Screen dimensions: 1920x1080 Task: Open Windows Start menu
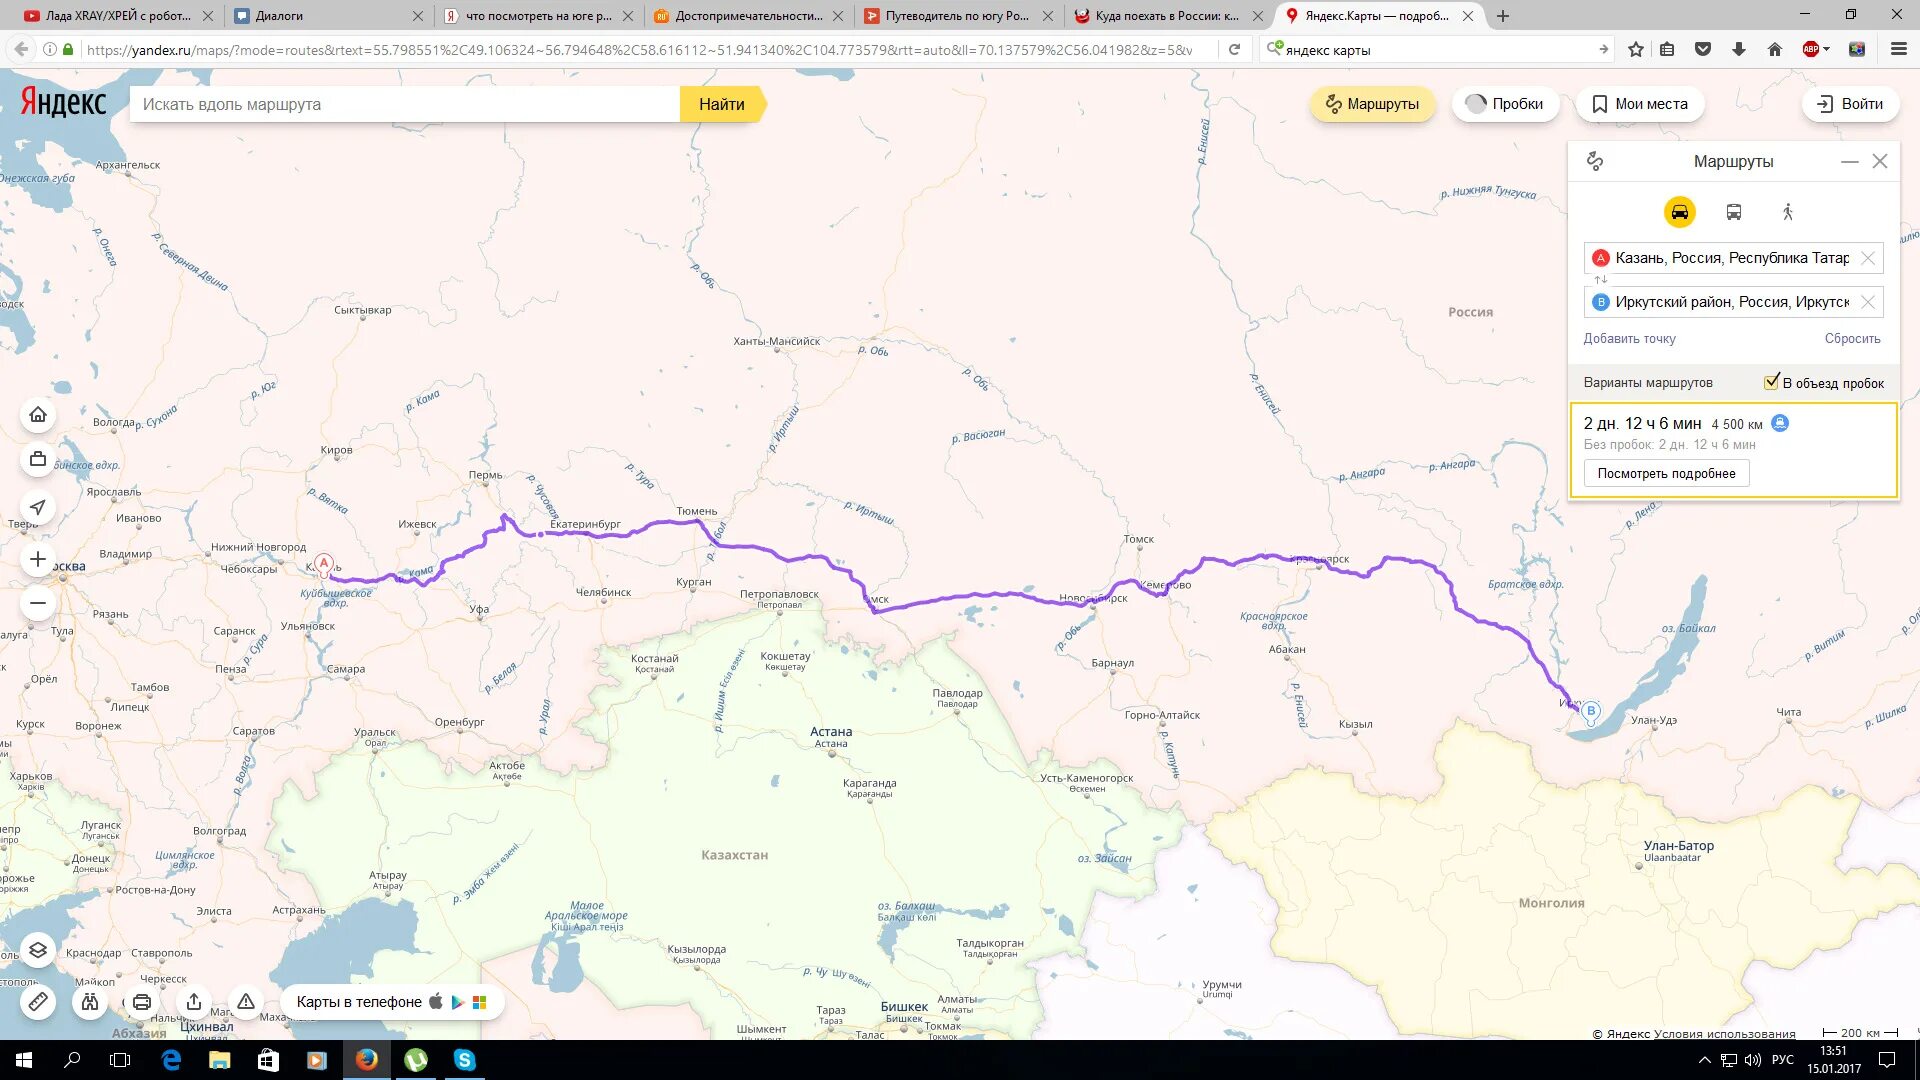click(24, 1060)
